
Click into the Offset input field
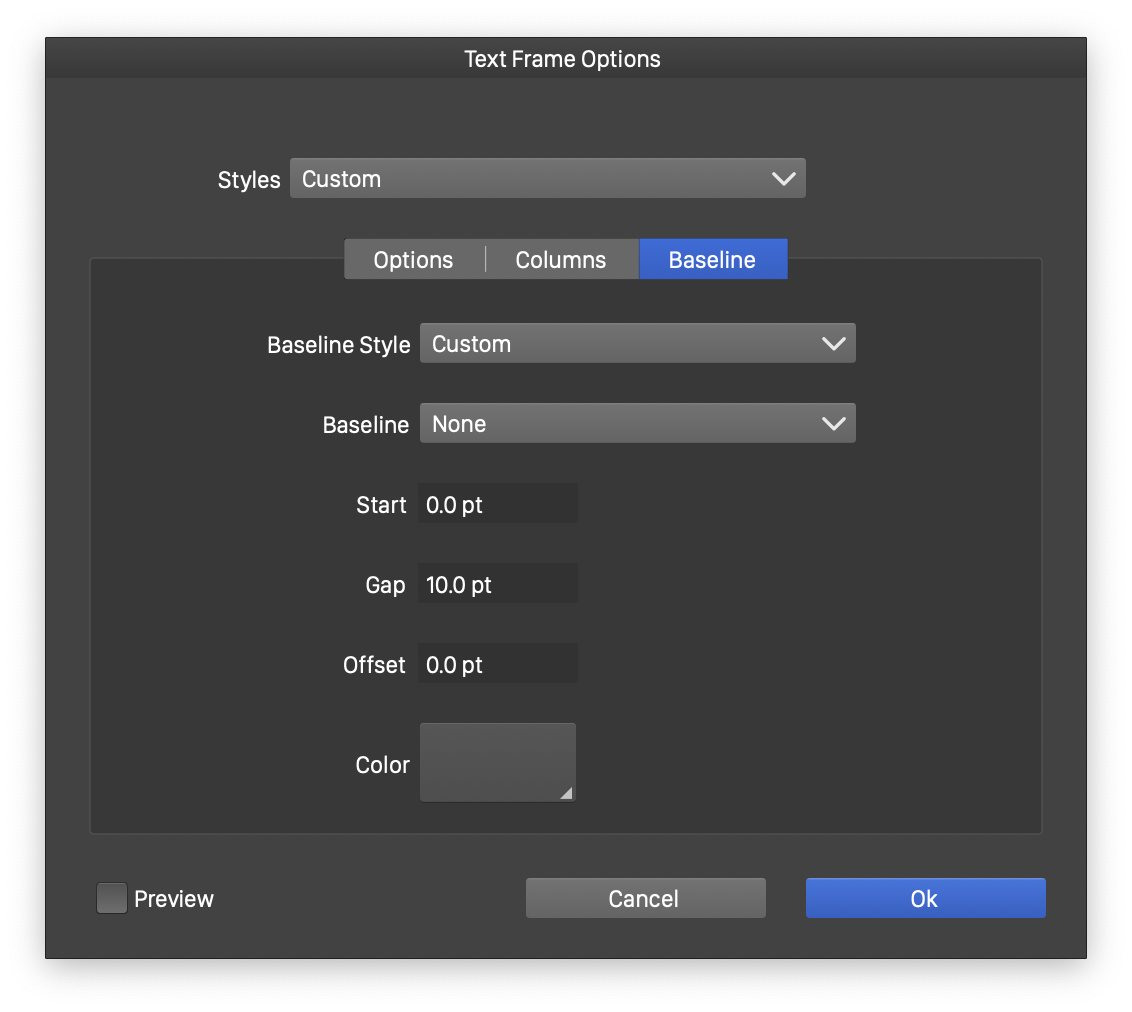498,665
